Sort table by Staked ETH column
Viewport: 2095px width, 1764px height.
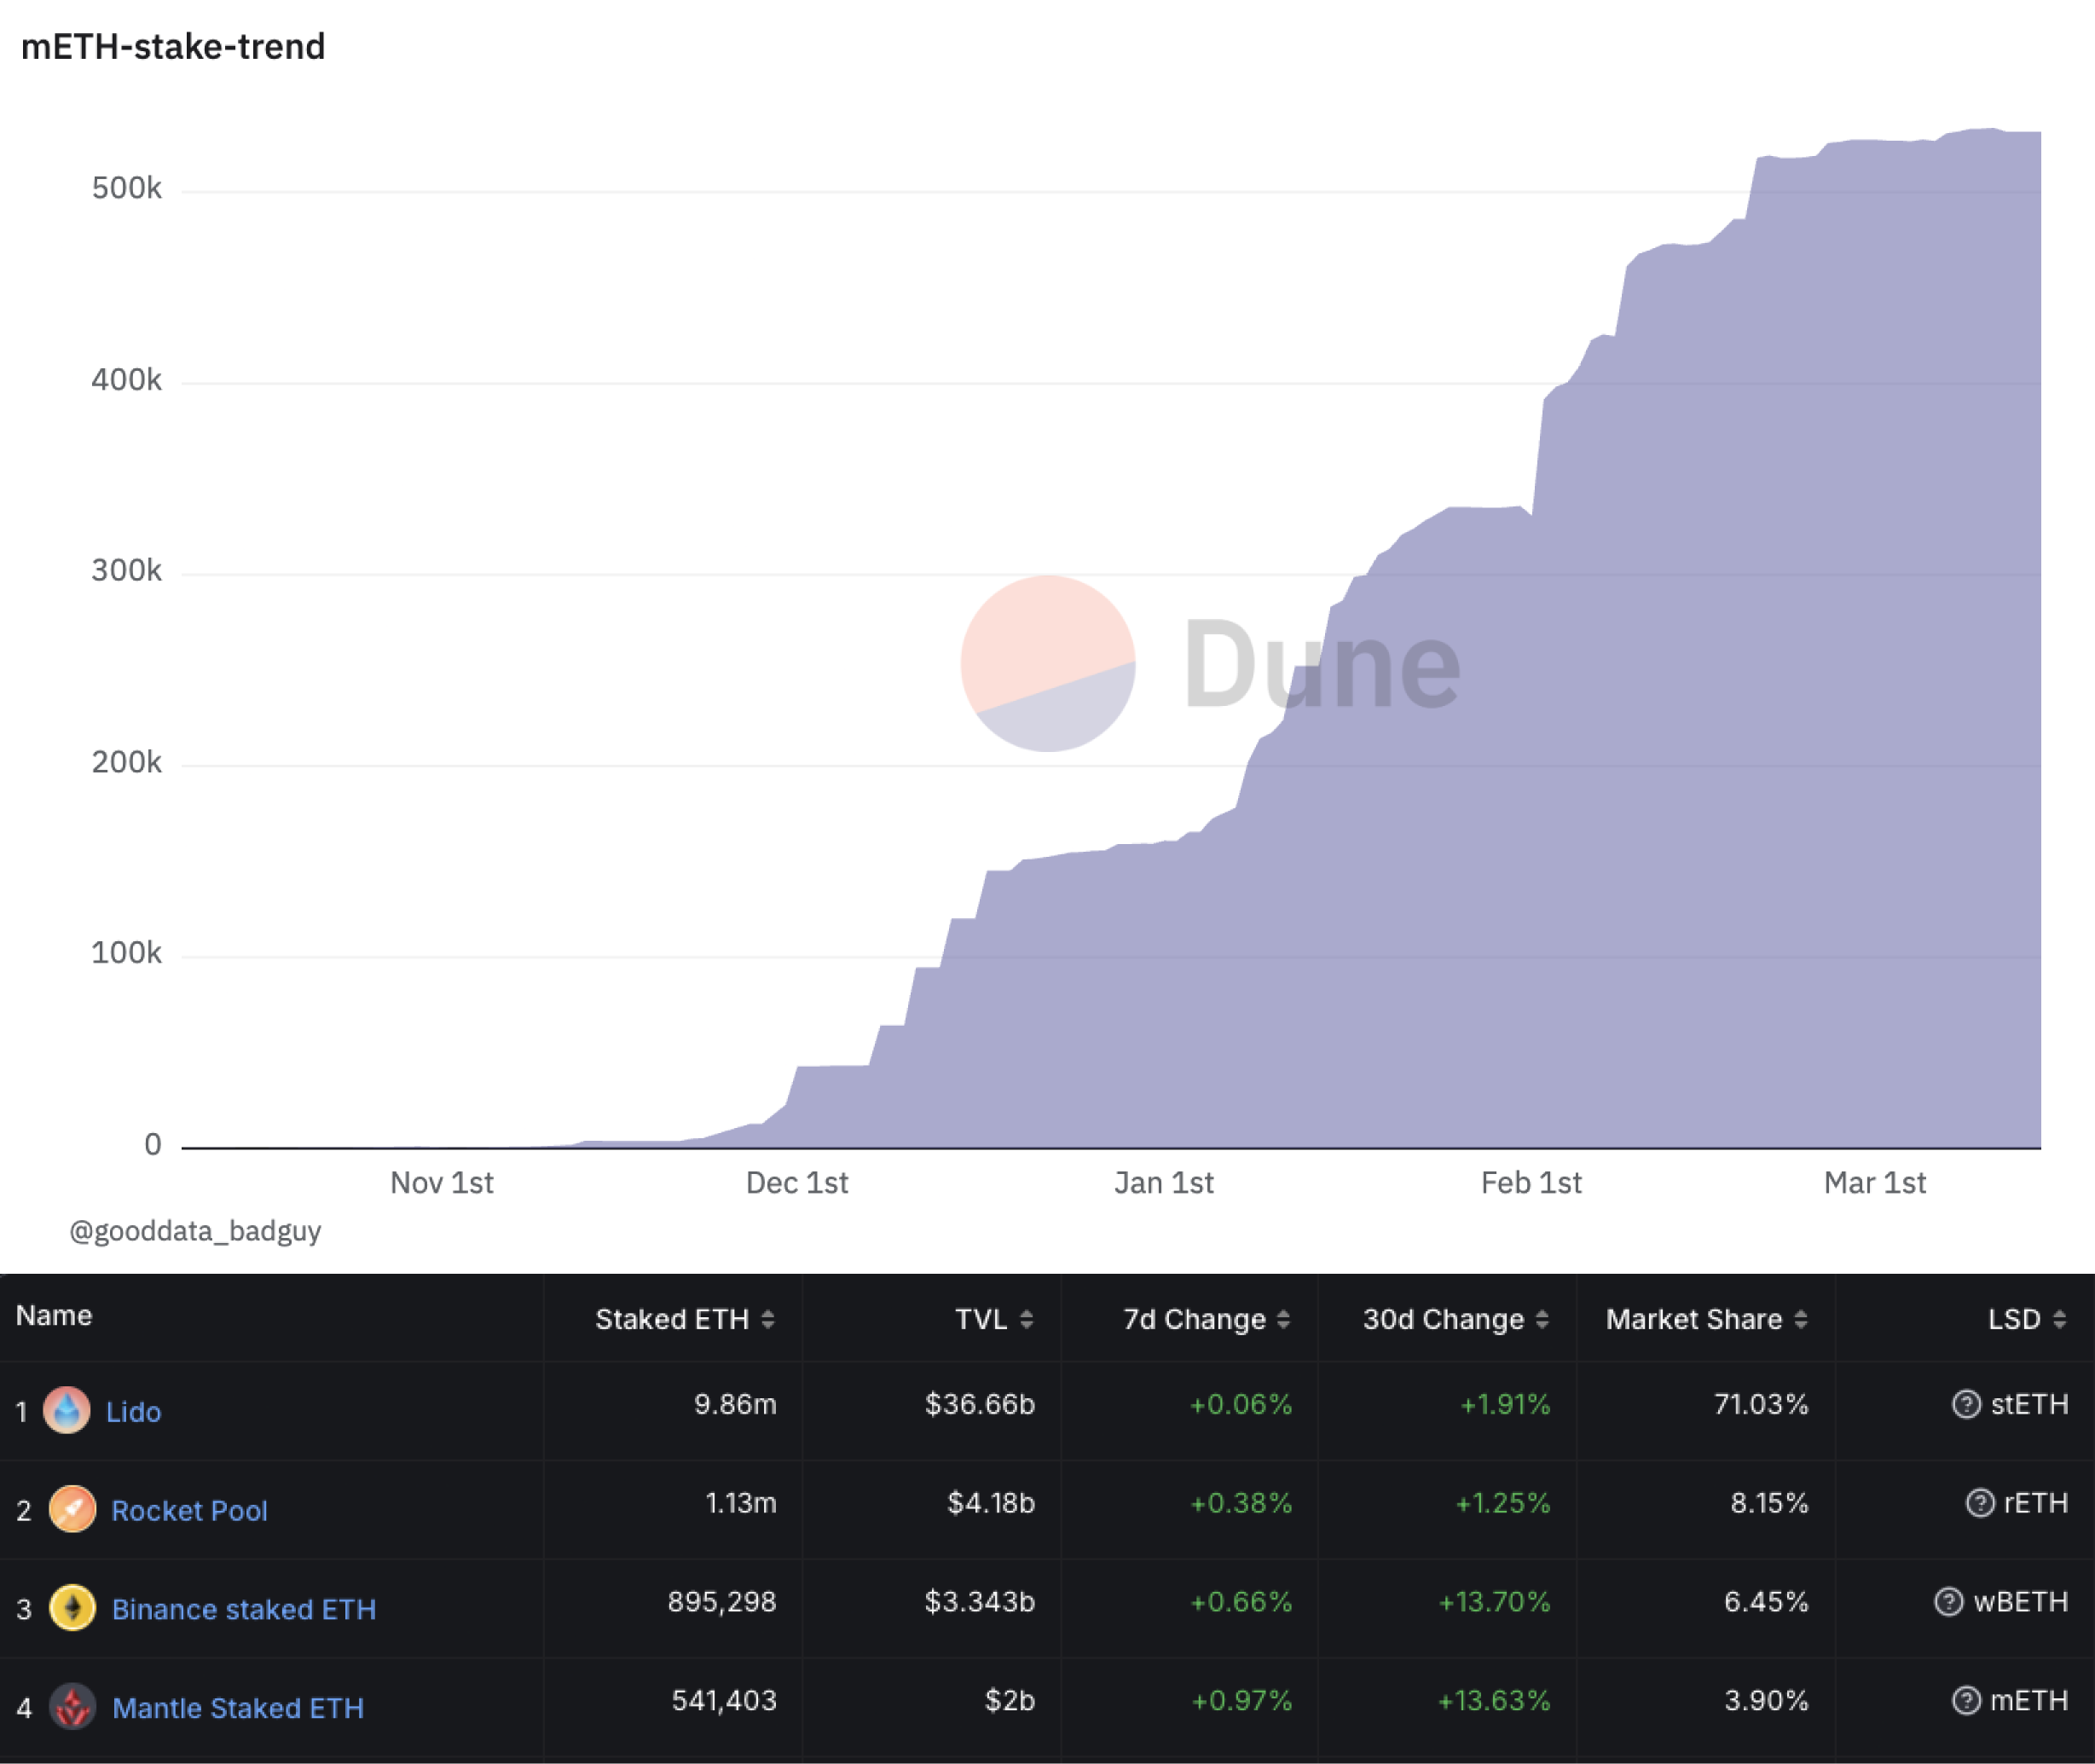pos(685,1319)
